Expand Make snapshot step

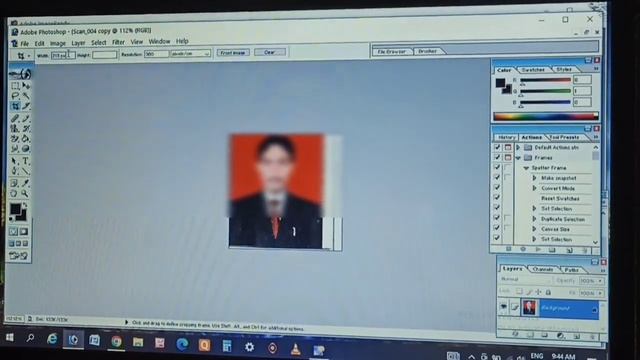pos(534,178)
